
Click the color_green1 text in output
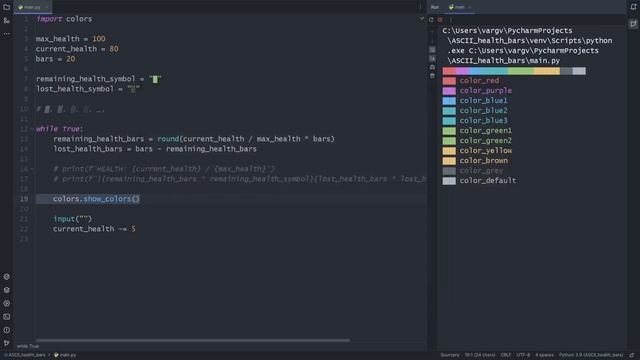pyautogui.click(x=485, y=131)
